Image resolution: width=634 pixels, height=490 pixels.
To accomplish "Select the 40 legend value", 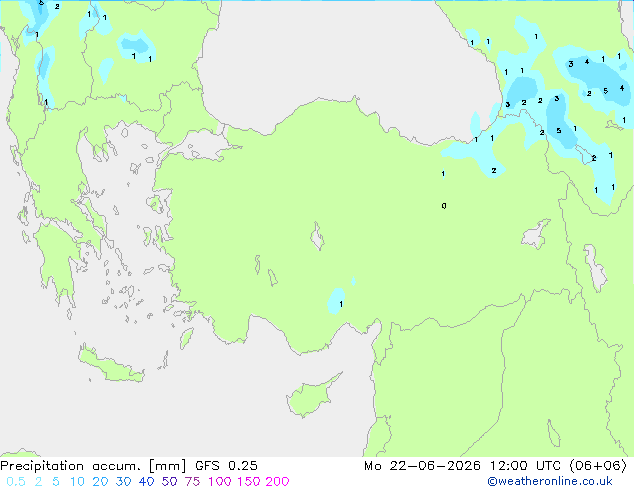I will point(146,482).
